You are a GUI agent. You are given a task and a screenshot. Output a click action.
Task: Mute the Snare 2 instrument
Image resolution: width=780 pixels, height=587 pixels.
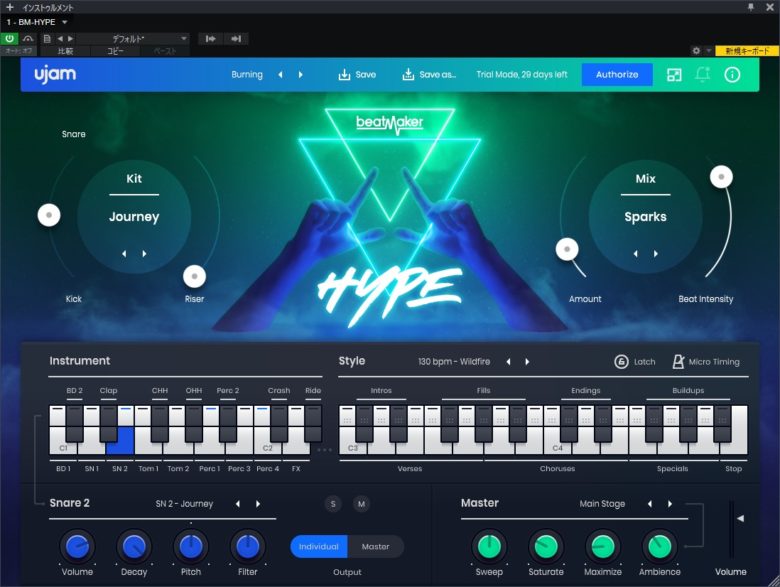tap(362, 504)
